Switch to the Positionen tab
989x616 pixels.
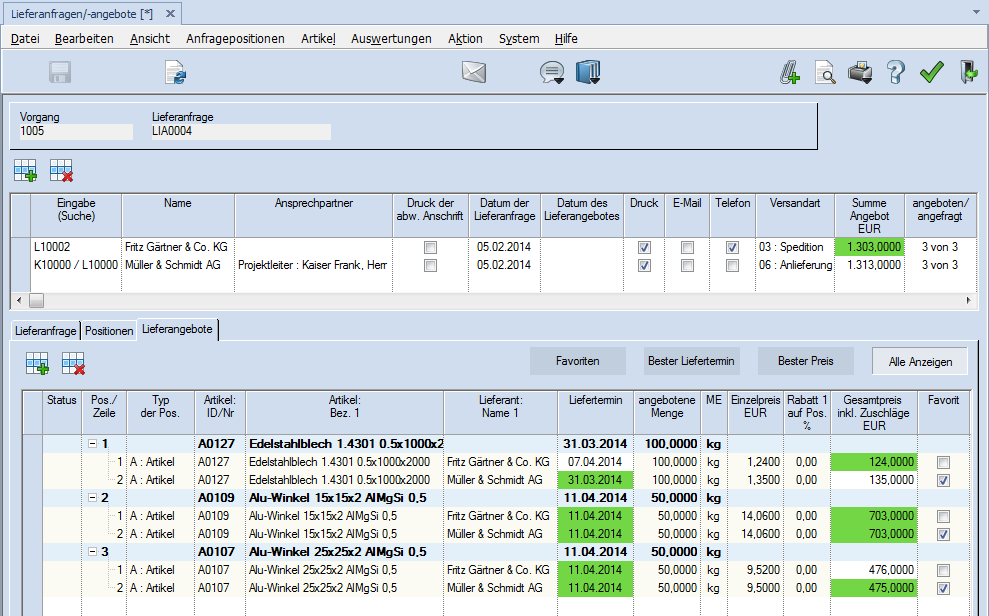[x=109, y=330]
